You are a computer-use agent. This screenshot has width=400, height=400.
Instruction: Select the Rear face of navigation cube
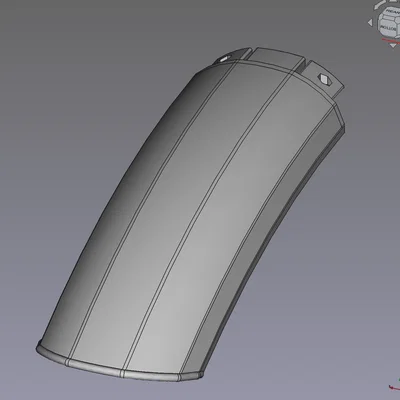[x=392, y=12]
